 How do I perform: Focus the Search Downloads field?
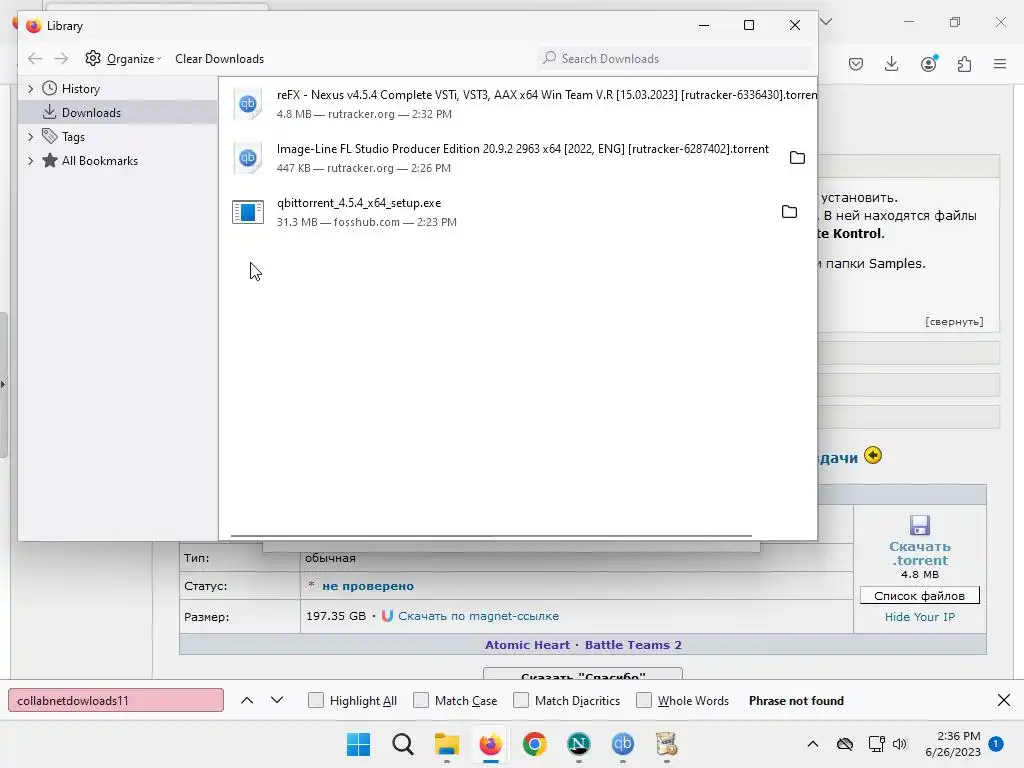tap(675, 59)
